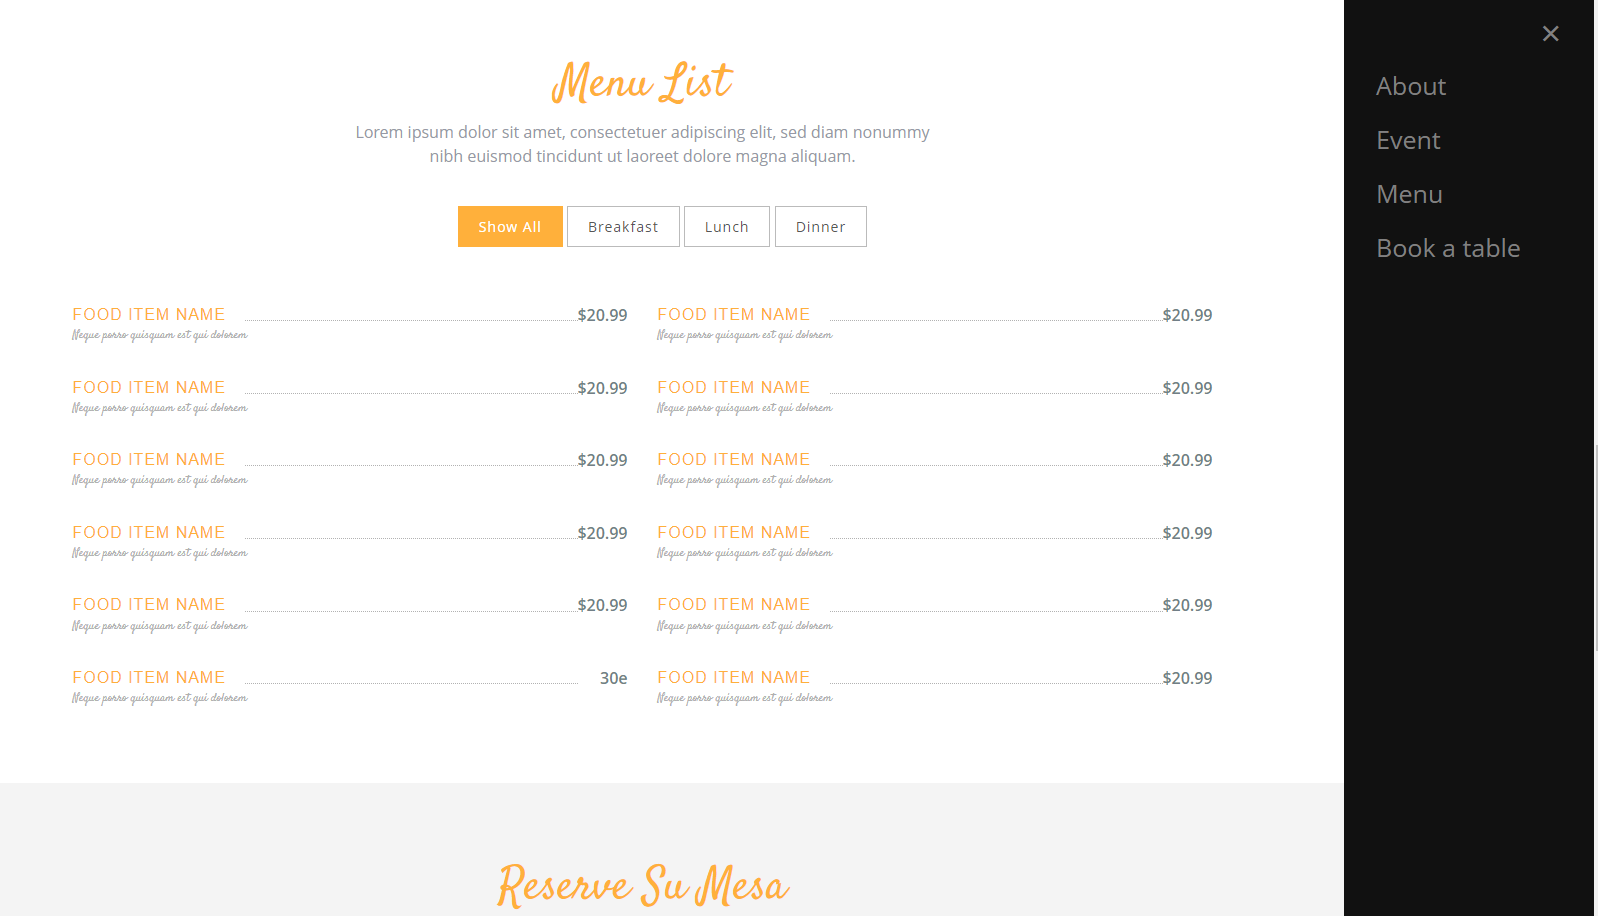Click the Menu List heading
The width and height of the screenshot is (1598, 916).
(642, 82)
